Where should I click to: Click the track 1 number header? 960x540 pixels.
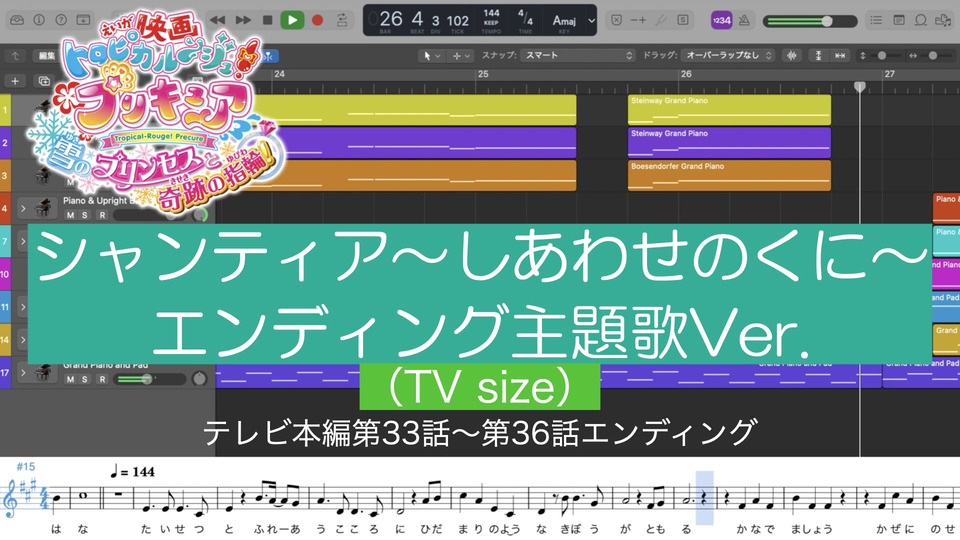click(x=5, y=110)
